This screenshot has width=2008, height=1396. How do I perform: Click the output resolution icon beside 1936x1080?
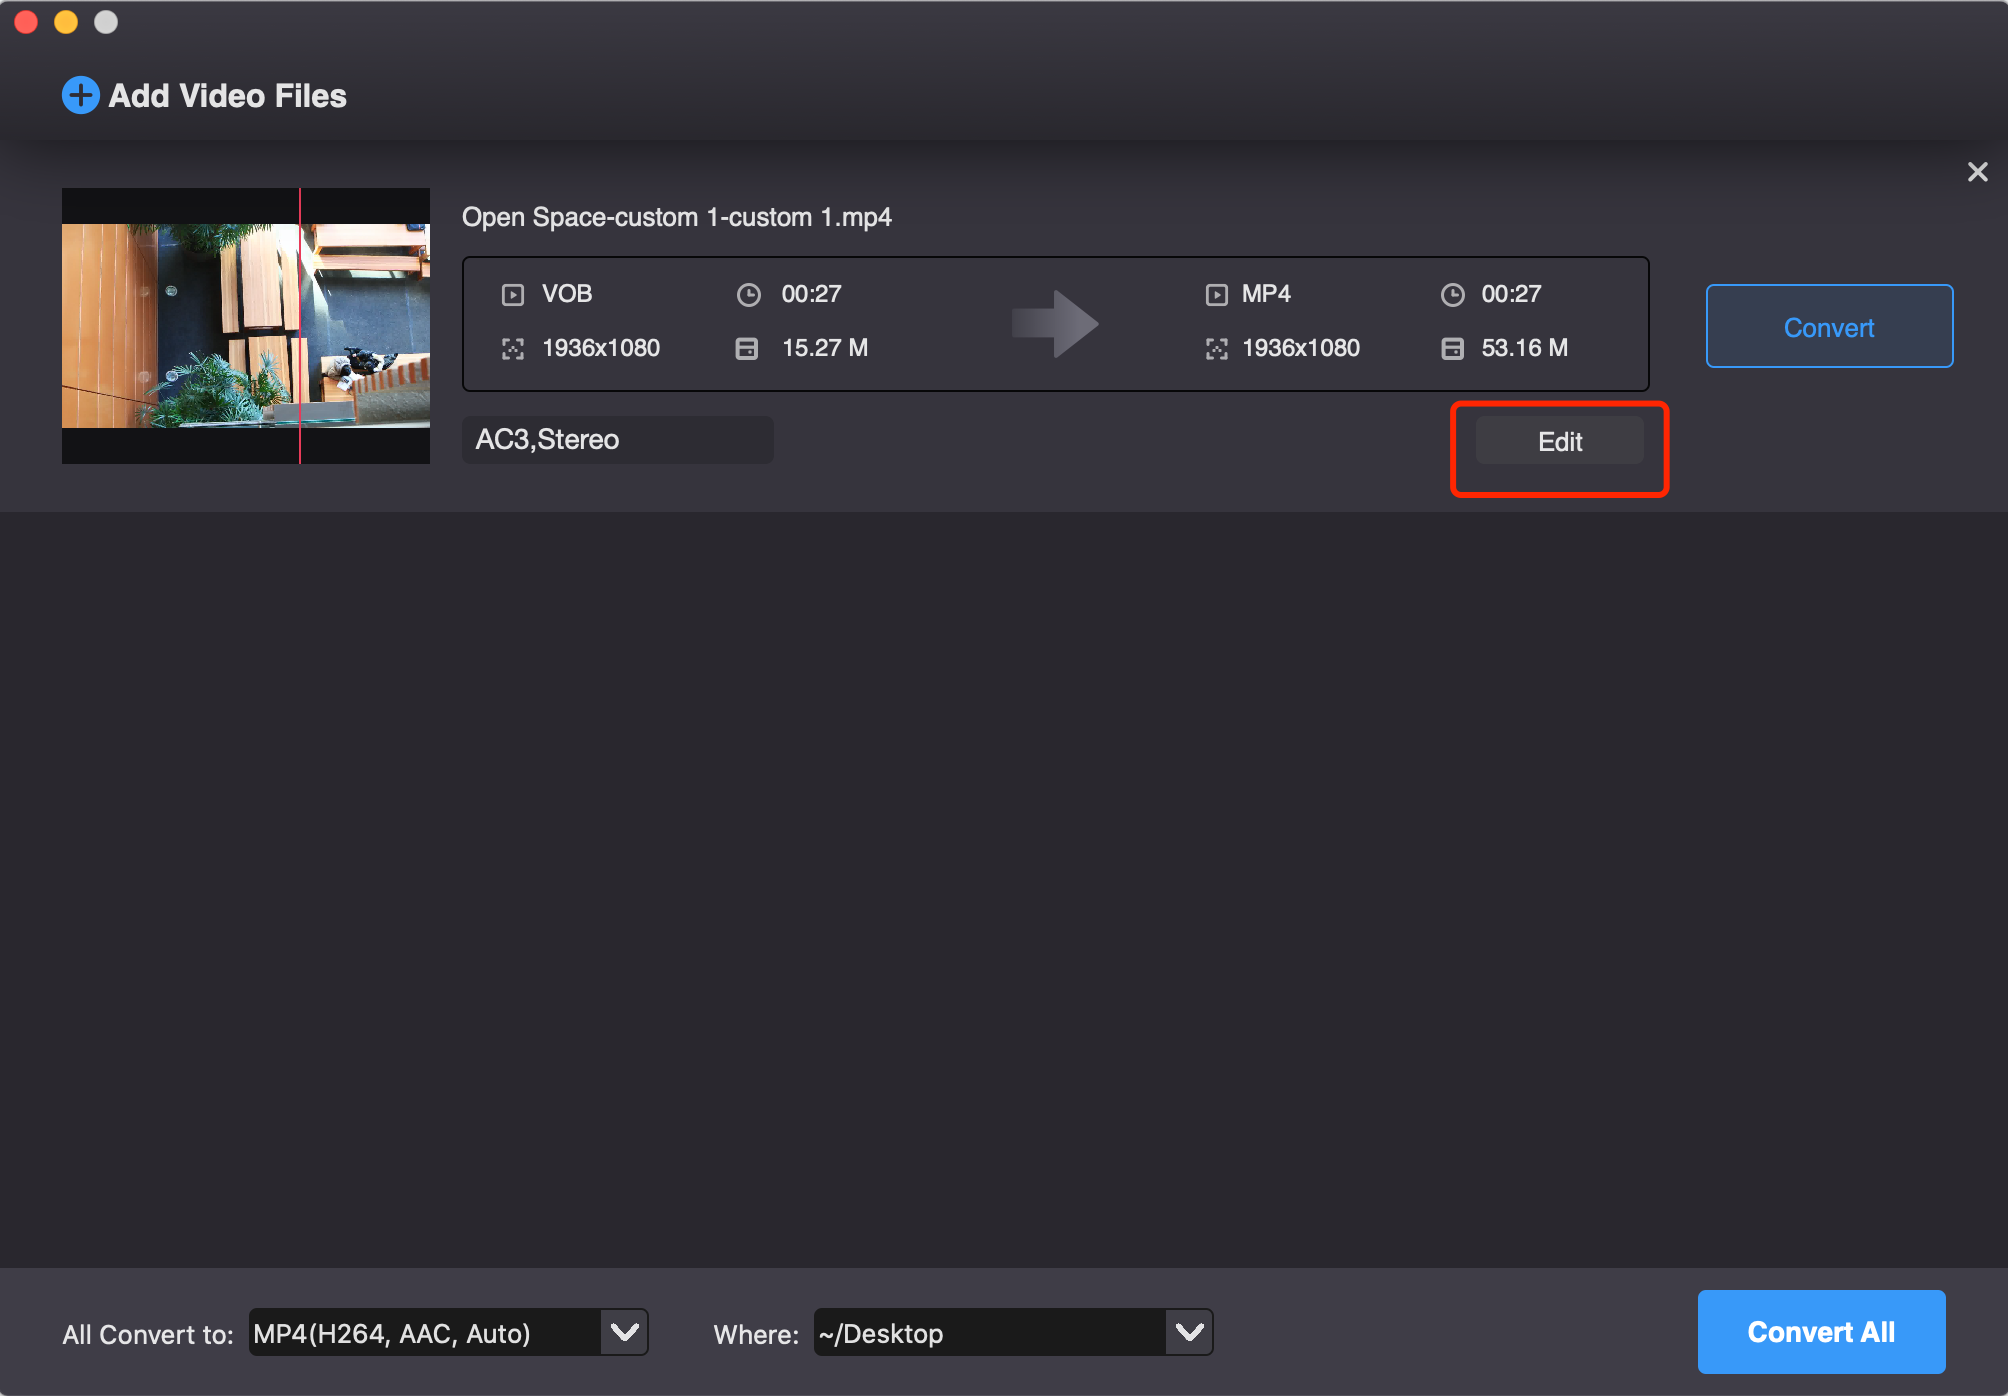pos(1217,349)
